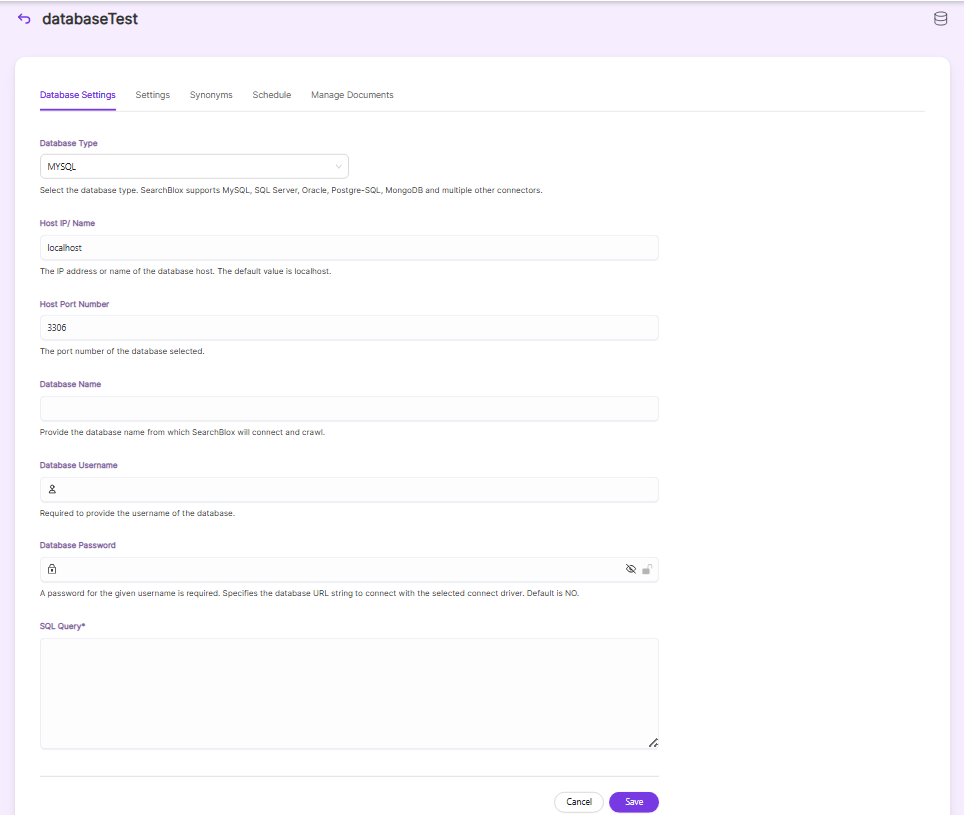Focus the Database Name field
Image resolution: width=964 pixels, height=815 pixels.
pos(349,409)
